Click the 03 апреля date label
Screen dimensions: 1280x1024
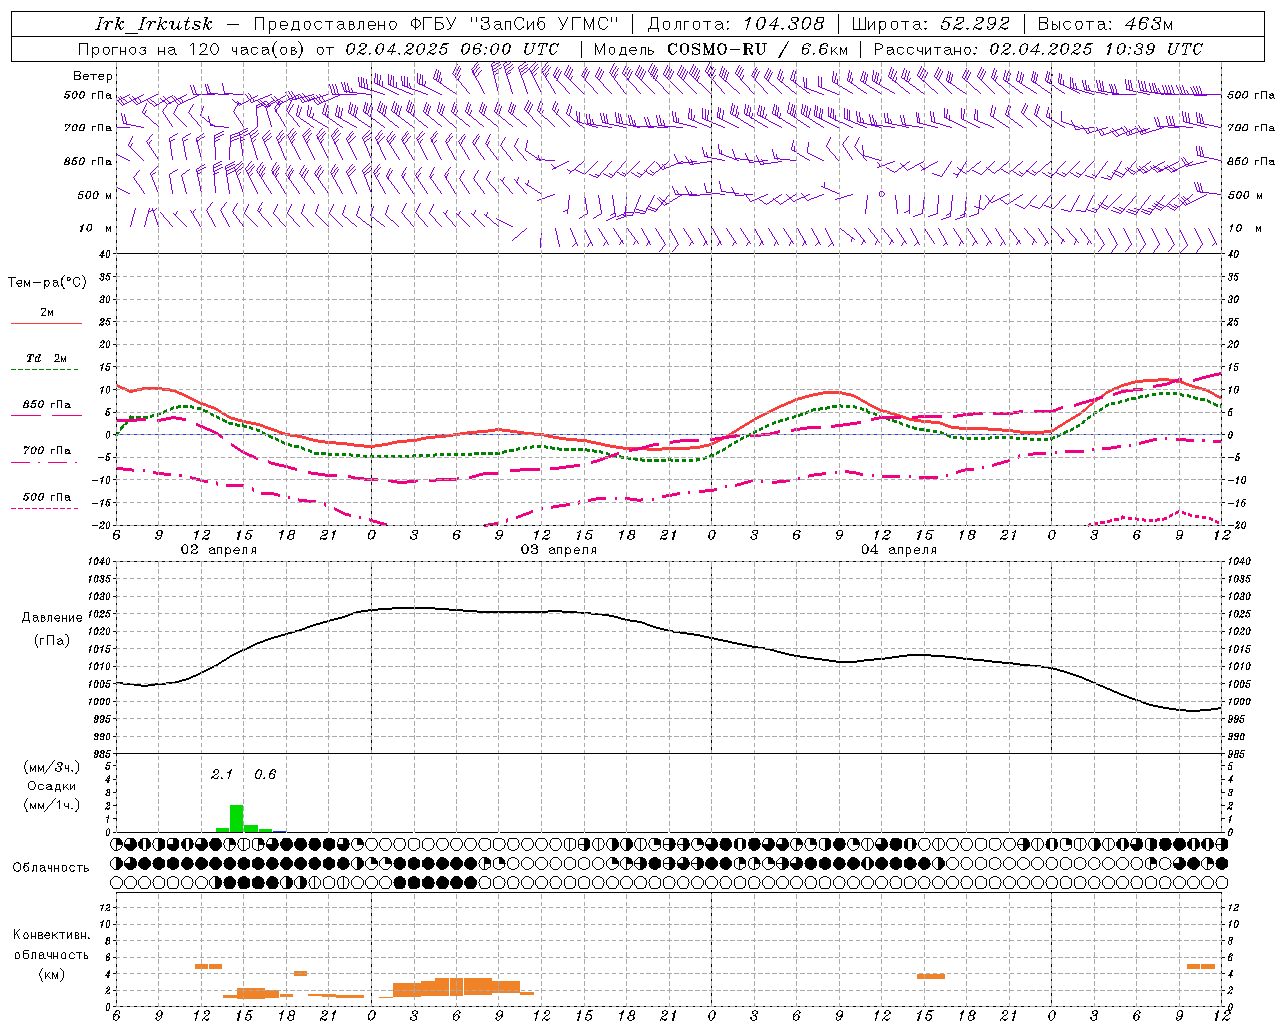point(558,550)
